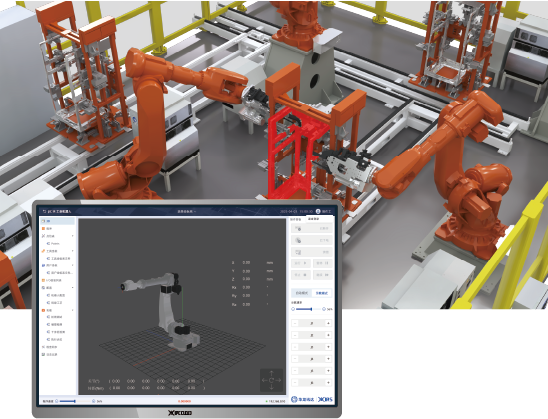Click the red status value in the bottom bar
This screenshot has width=548, height=419.
pyautogui.click(x=184, y=401)
